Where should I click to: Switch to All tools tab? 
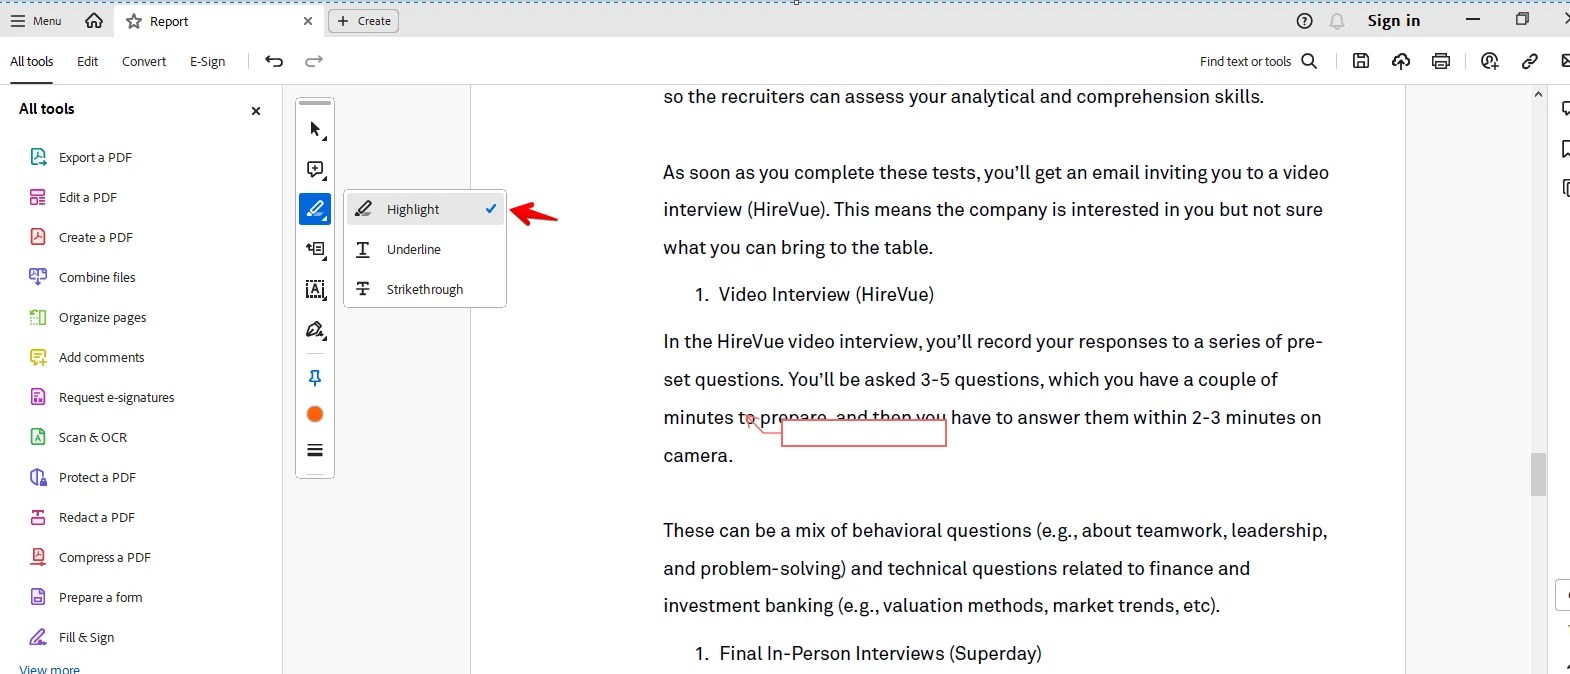pyautogui.click(x=32, y=61)
